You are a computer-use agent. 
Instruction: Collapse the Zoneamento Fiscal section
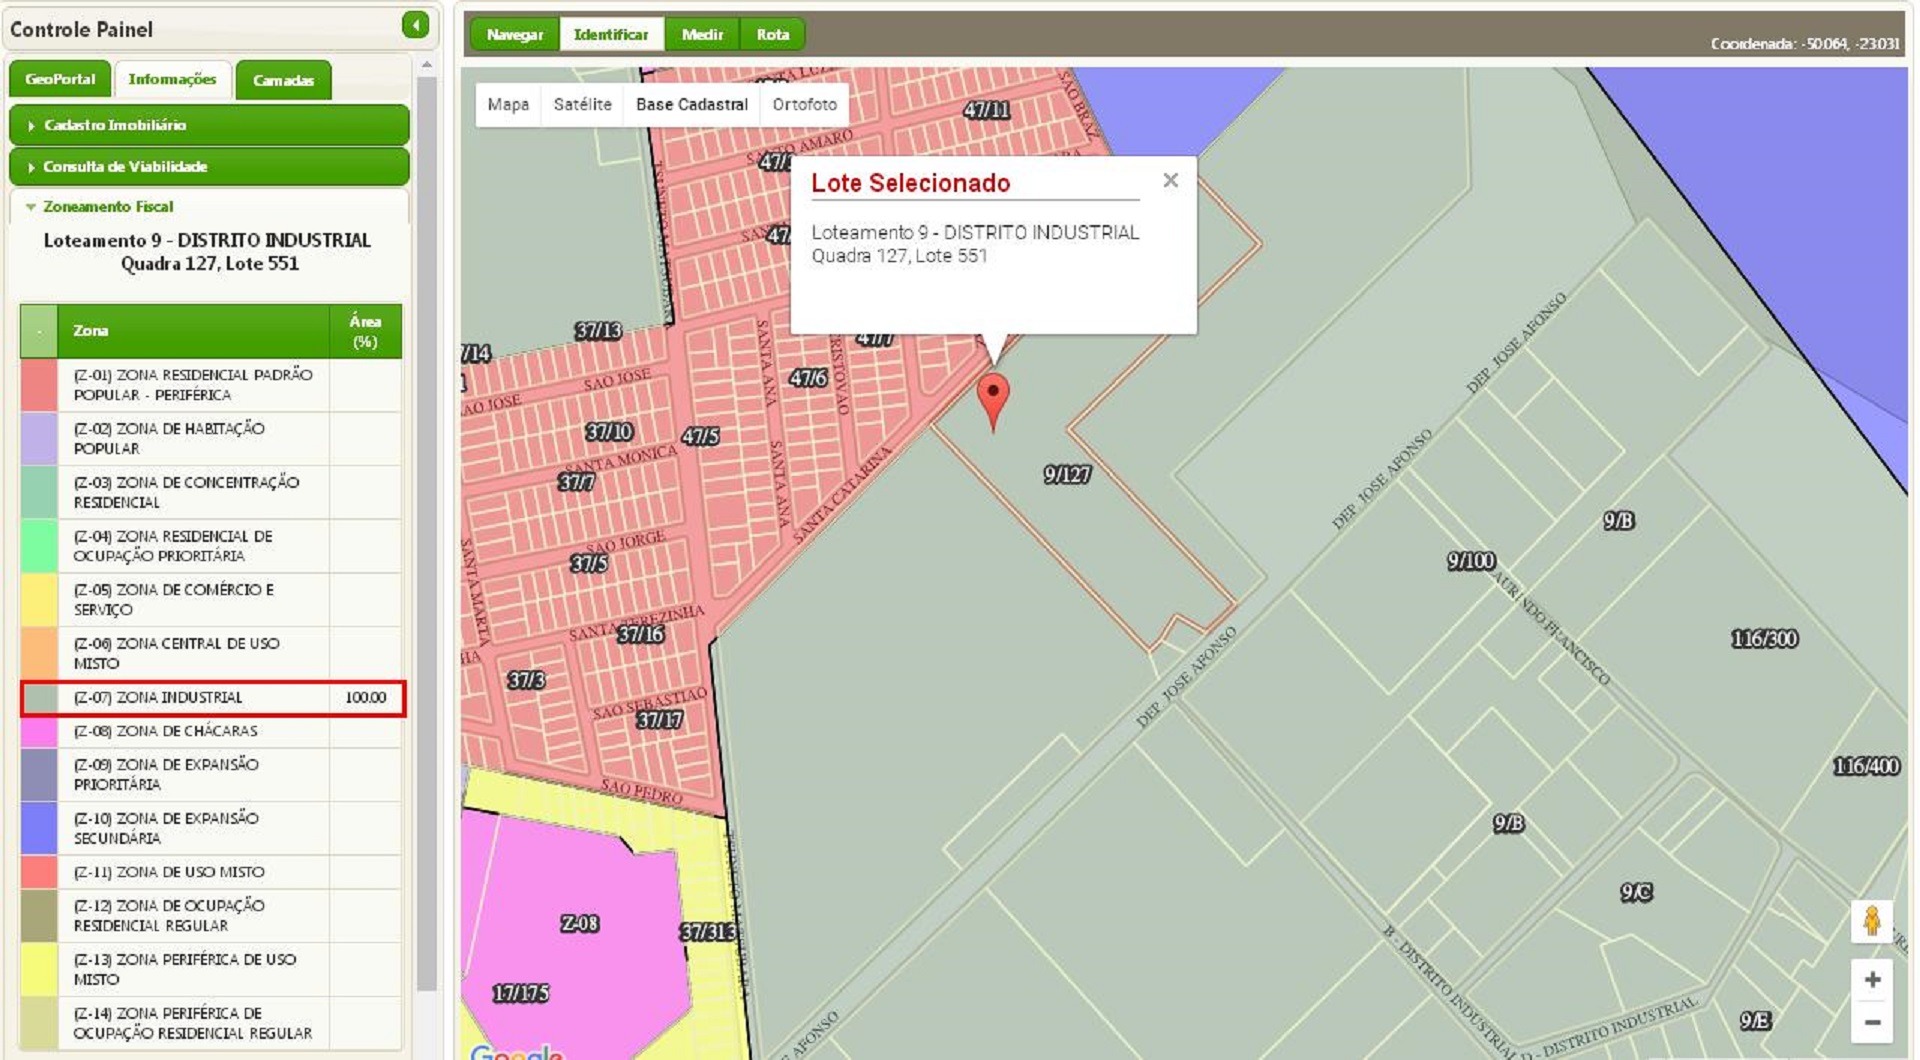point(108,207)
